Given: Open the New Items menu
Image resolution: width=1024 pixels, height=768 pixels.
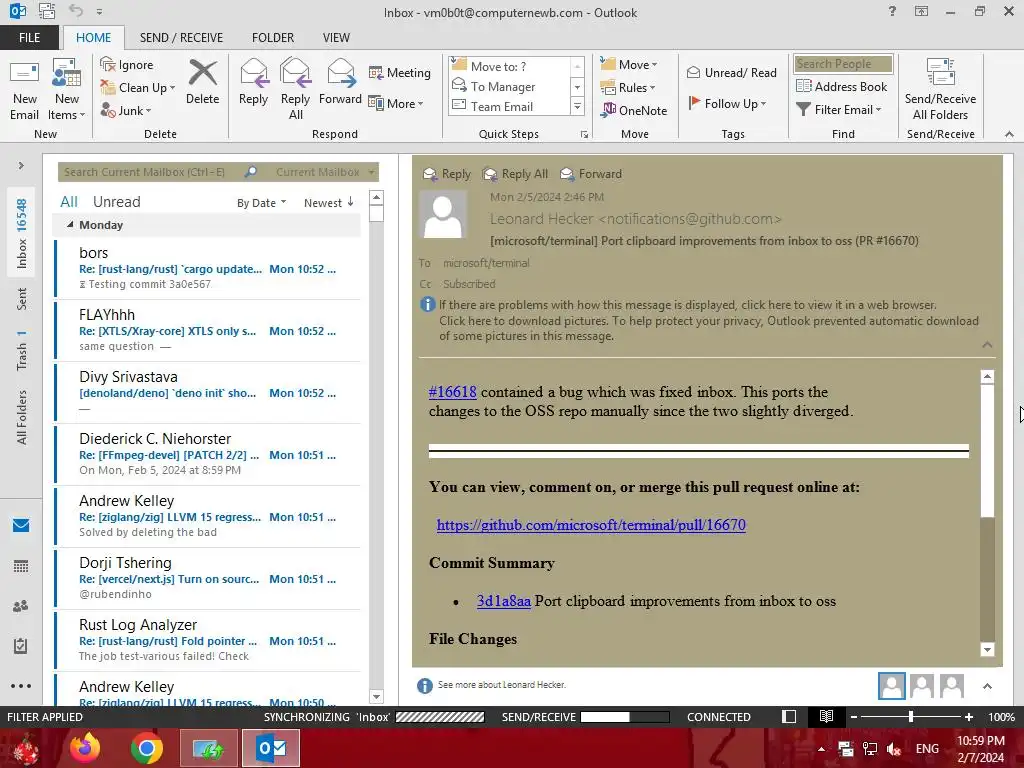Looking at the screenshot, I should point(67,90).
